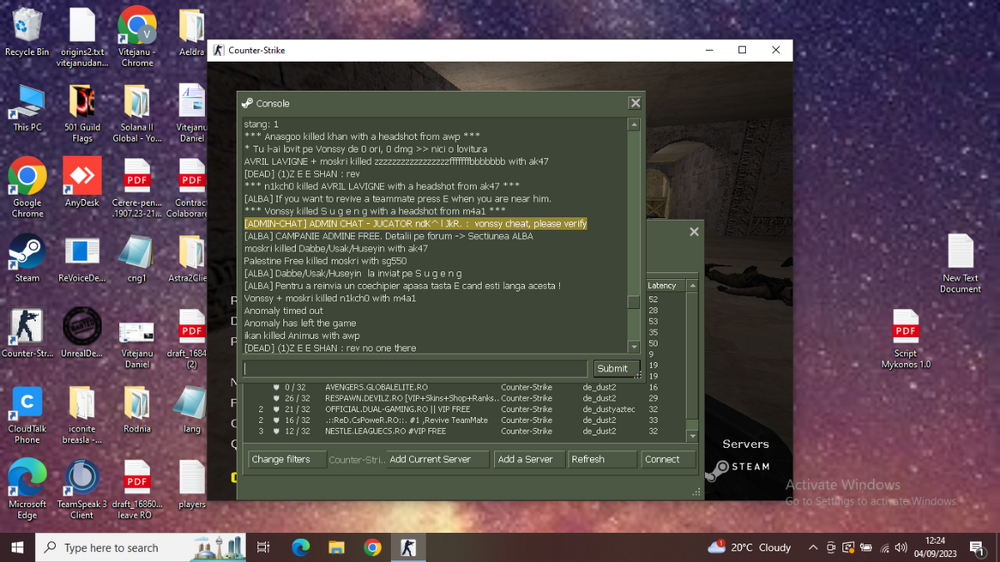This screenshot has height=562, width=1000.
Task: Launch TeamSpeak 3 Client from desktop
Action: 82,479
